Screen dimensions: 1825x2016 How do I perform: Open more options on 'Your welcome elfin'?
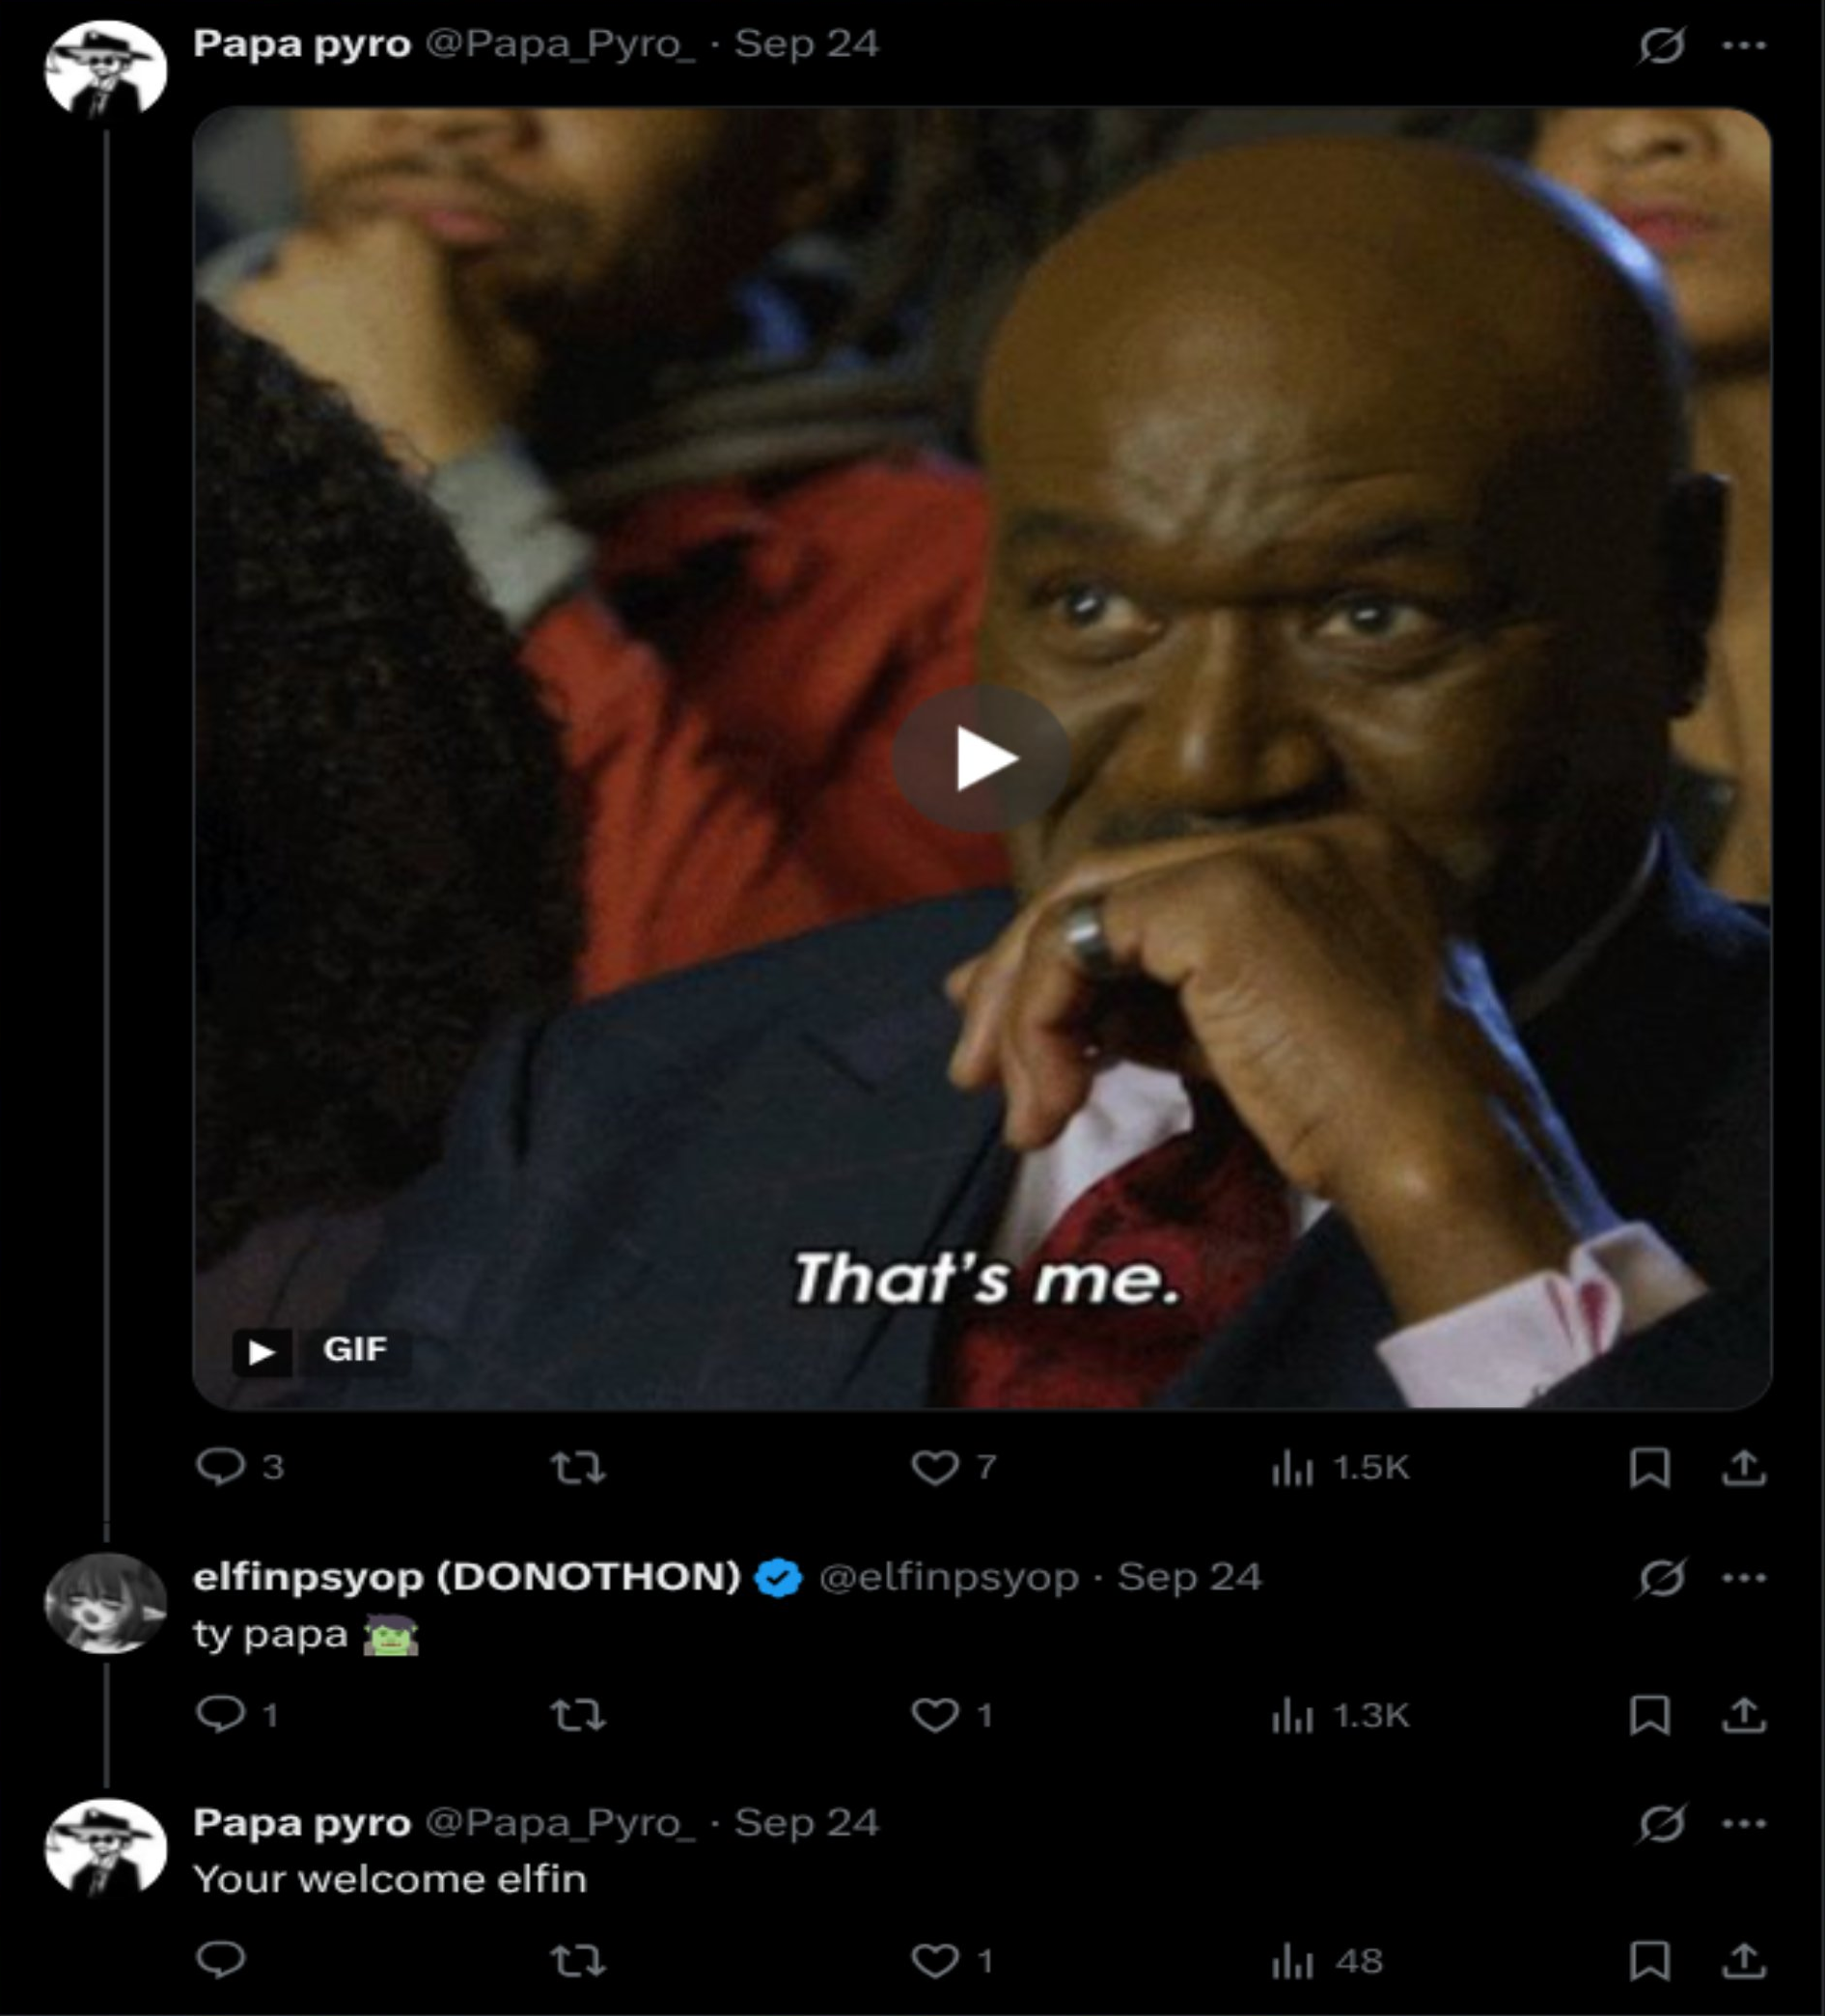(1745, 1823)
